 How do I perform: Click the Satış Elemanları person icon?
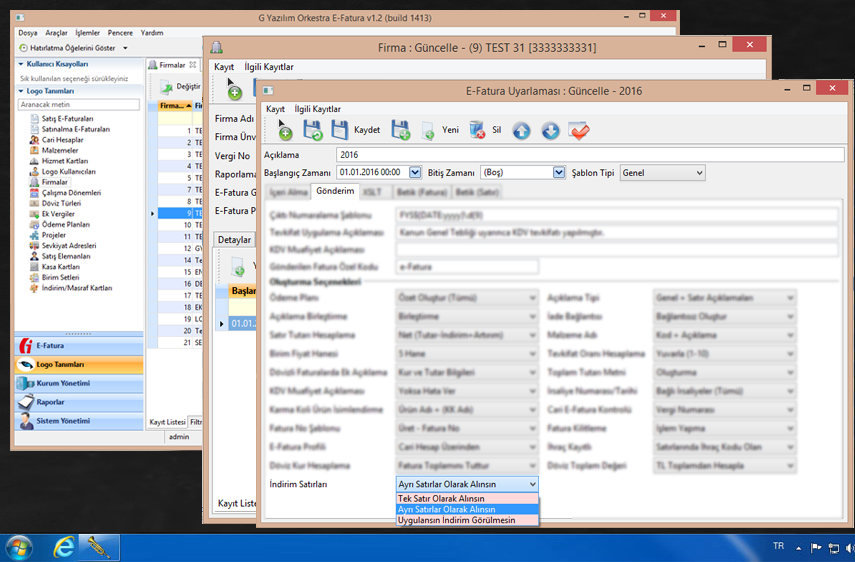click(34, 256)
